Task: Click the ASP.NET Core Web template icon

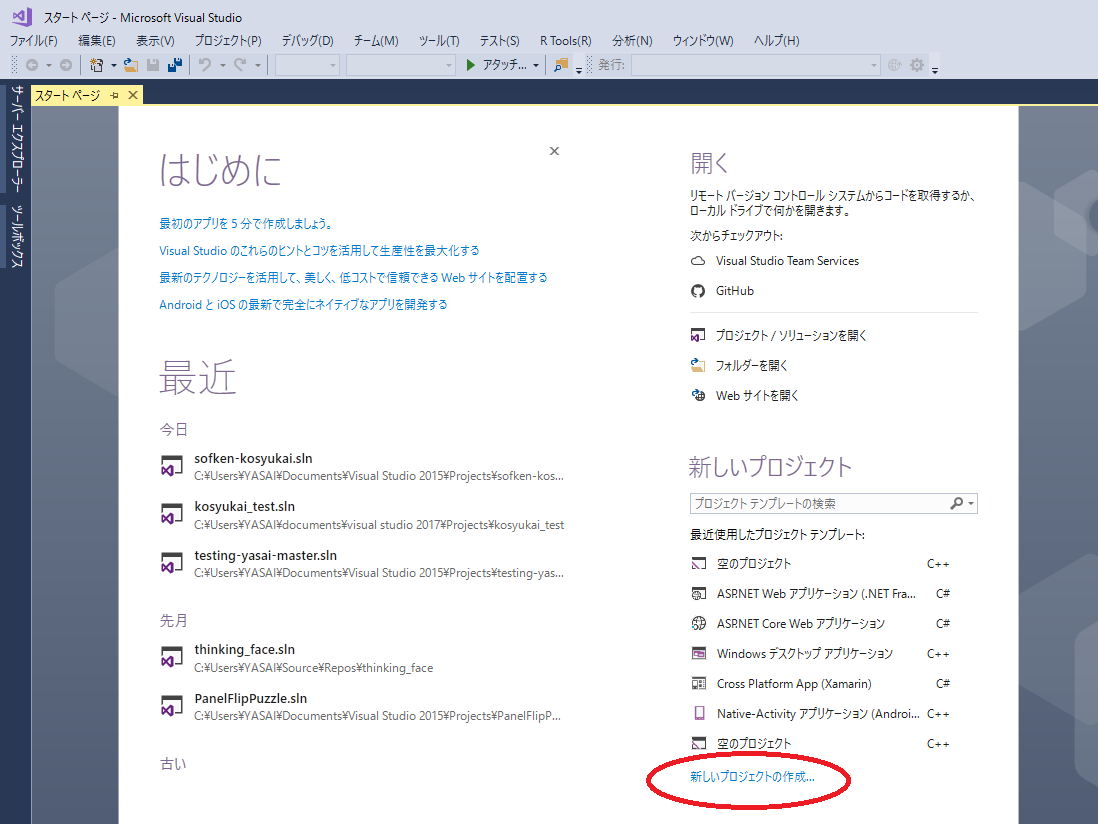Action: [x=699, y=624]
